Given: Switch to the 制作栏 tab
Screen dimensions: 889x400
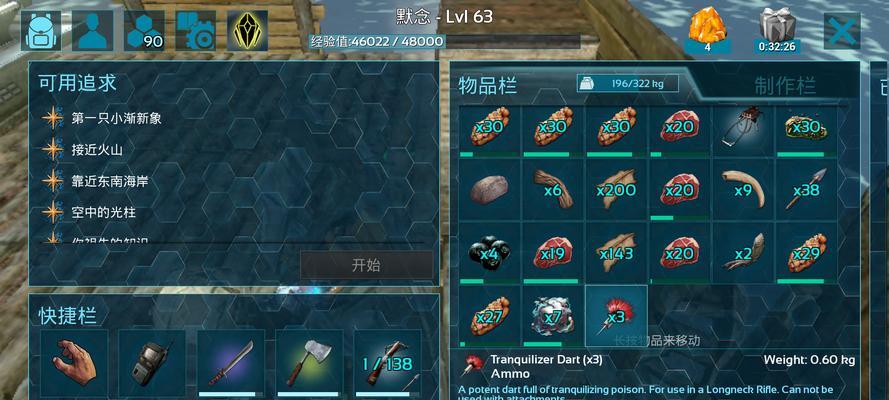Looking at the screenshot, I should tap(785, 86).
